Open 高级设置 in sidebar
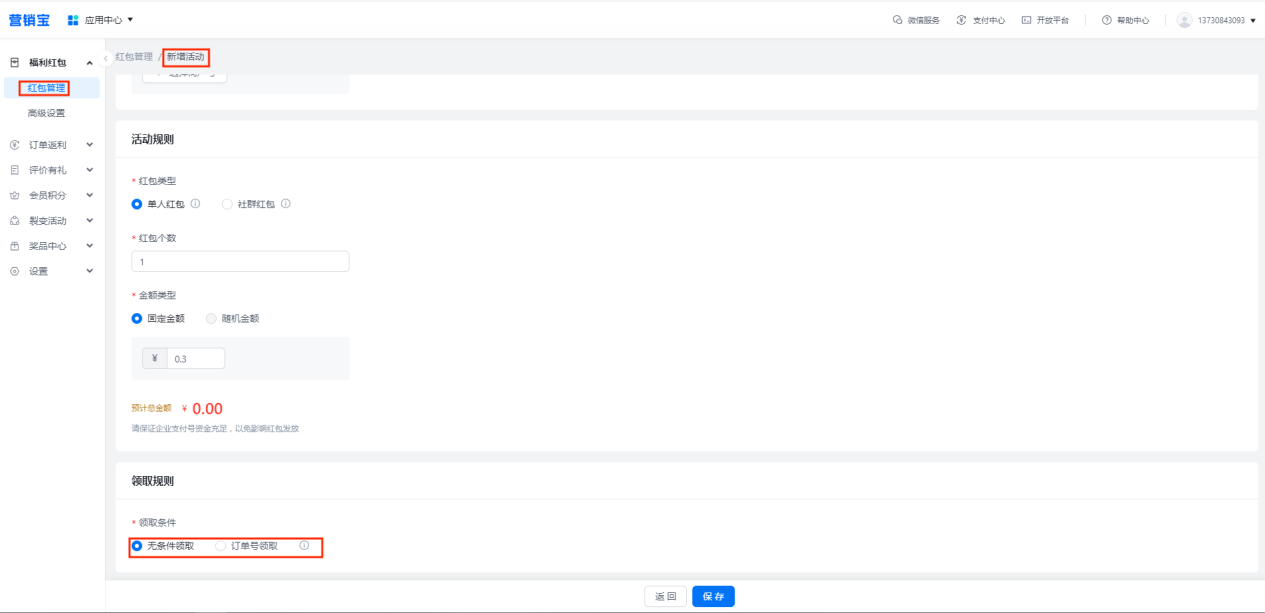Screen dimensions: 1265x613 [x=46, y=113]
